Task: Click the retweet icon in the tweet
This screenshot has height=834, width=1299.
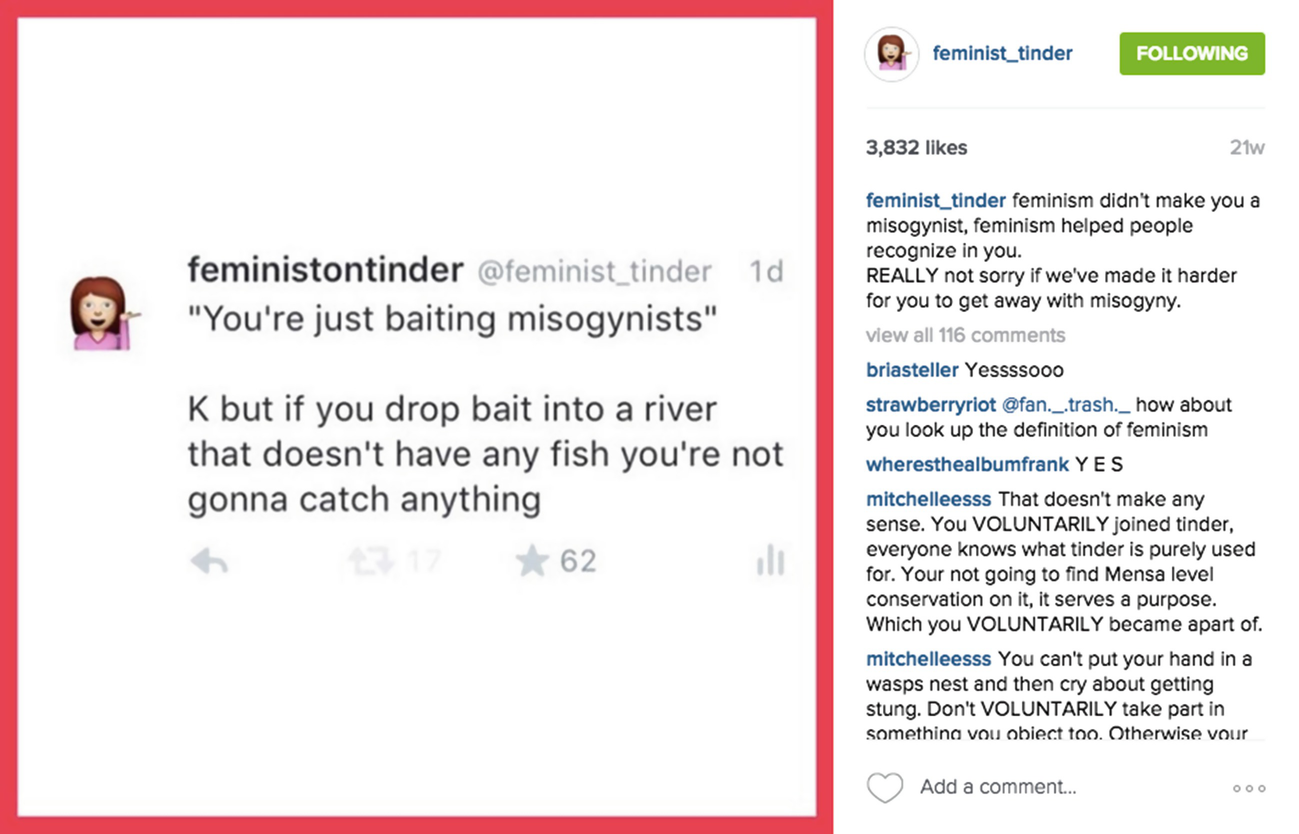Action: pos(370,562)
